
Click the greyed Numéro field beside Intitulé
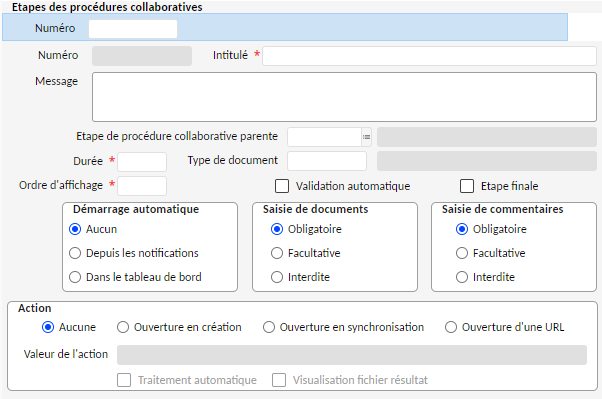142,56
